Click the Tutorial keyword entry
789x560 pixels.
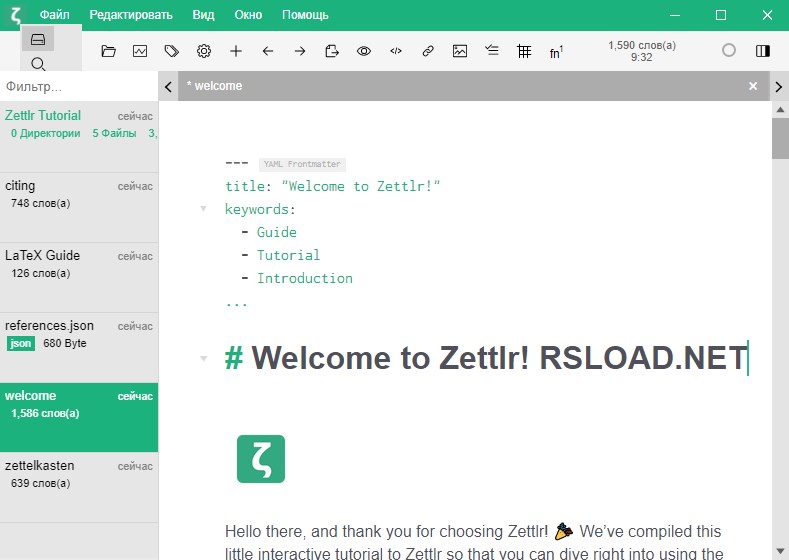click(288, 255)
